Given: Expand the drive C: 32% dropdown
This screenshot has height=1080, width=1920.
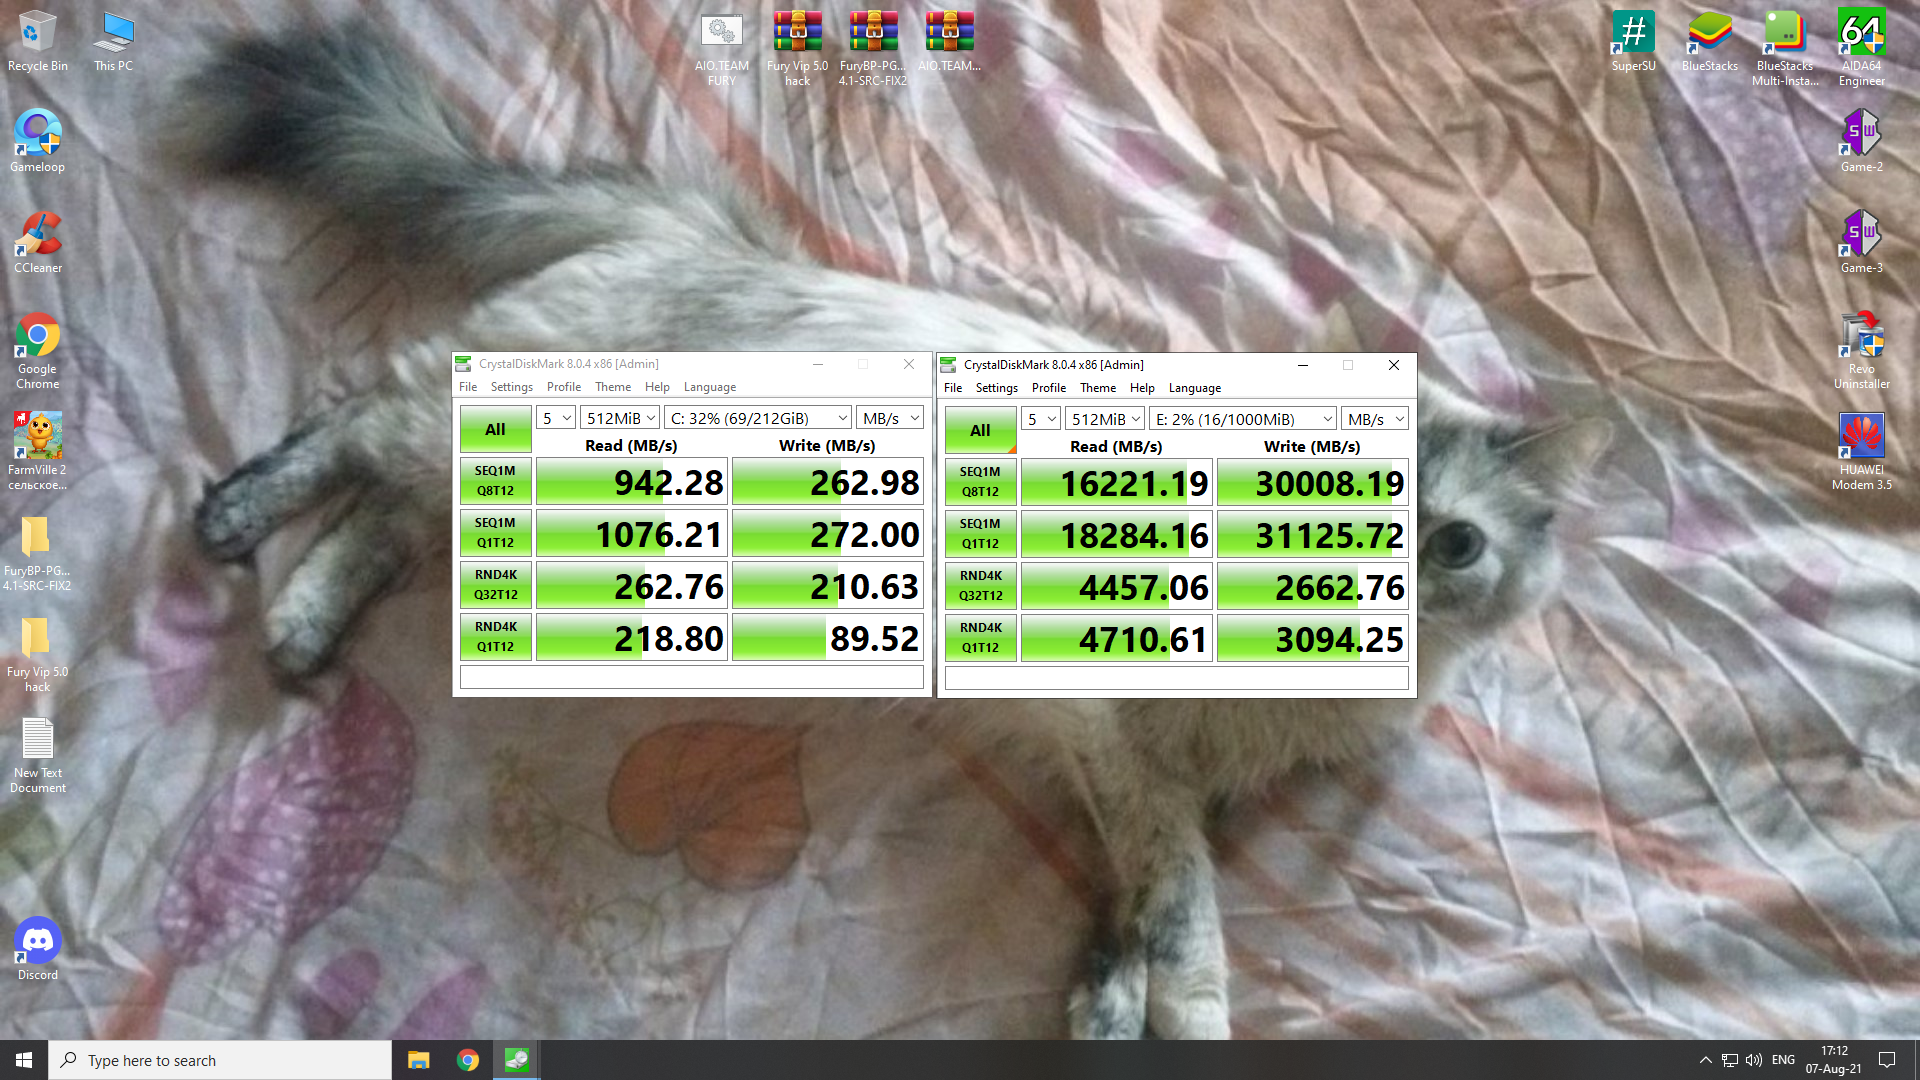Looking at the screenshot, I should 758,418.
